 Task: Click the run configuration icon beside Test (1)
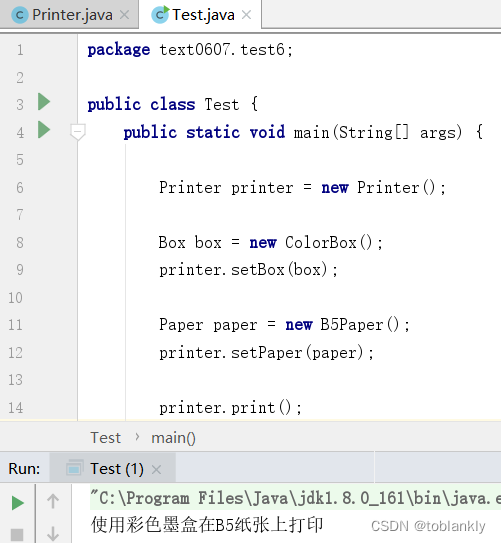pyautogui.click(x=74, y=468)
